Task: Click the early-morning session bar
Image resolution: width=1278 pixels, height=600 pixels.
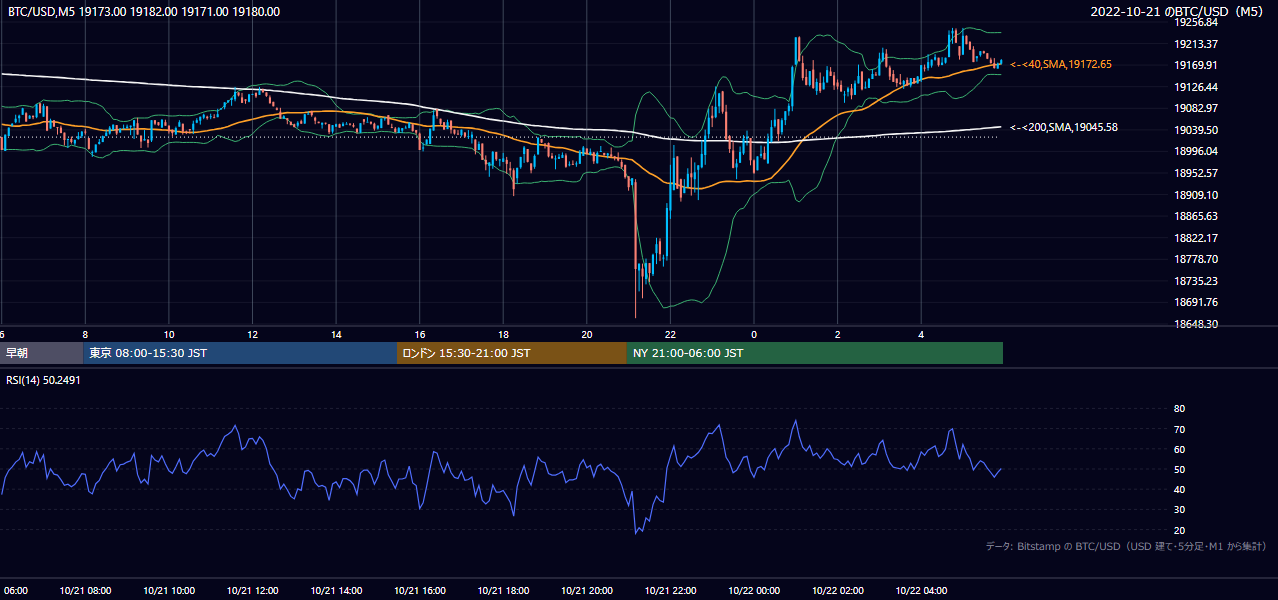Action: pyautogui.click(x=41, y=353)
